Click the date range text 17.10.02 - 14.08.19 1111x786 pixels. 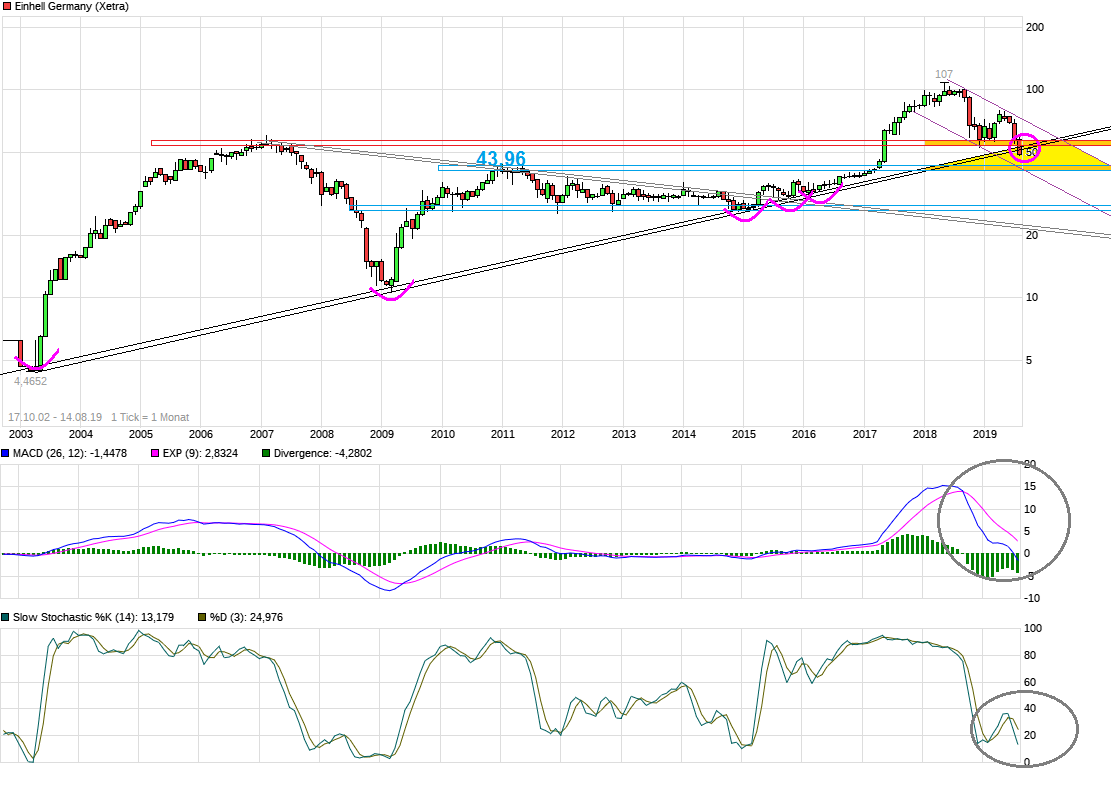55,417
